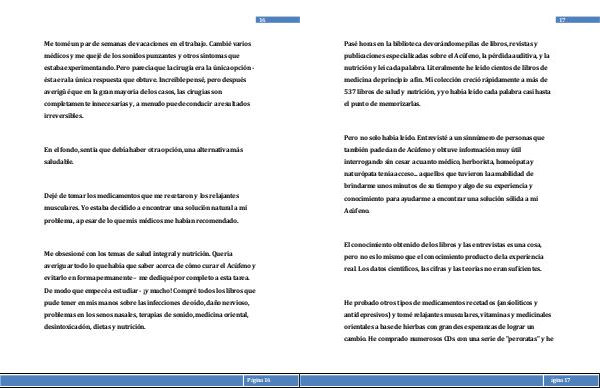Place cursor in paragraph 'Pero no solo había leído'
Viewport: 600px width, 388px height.
tap(444, 174)
